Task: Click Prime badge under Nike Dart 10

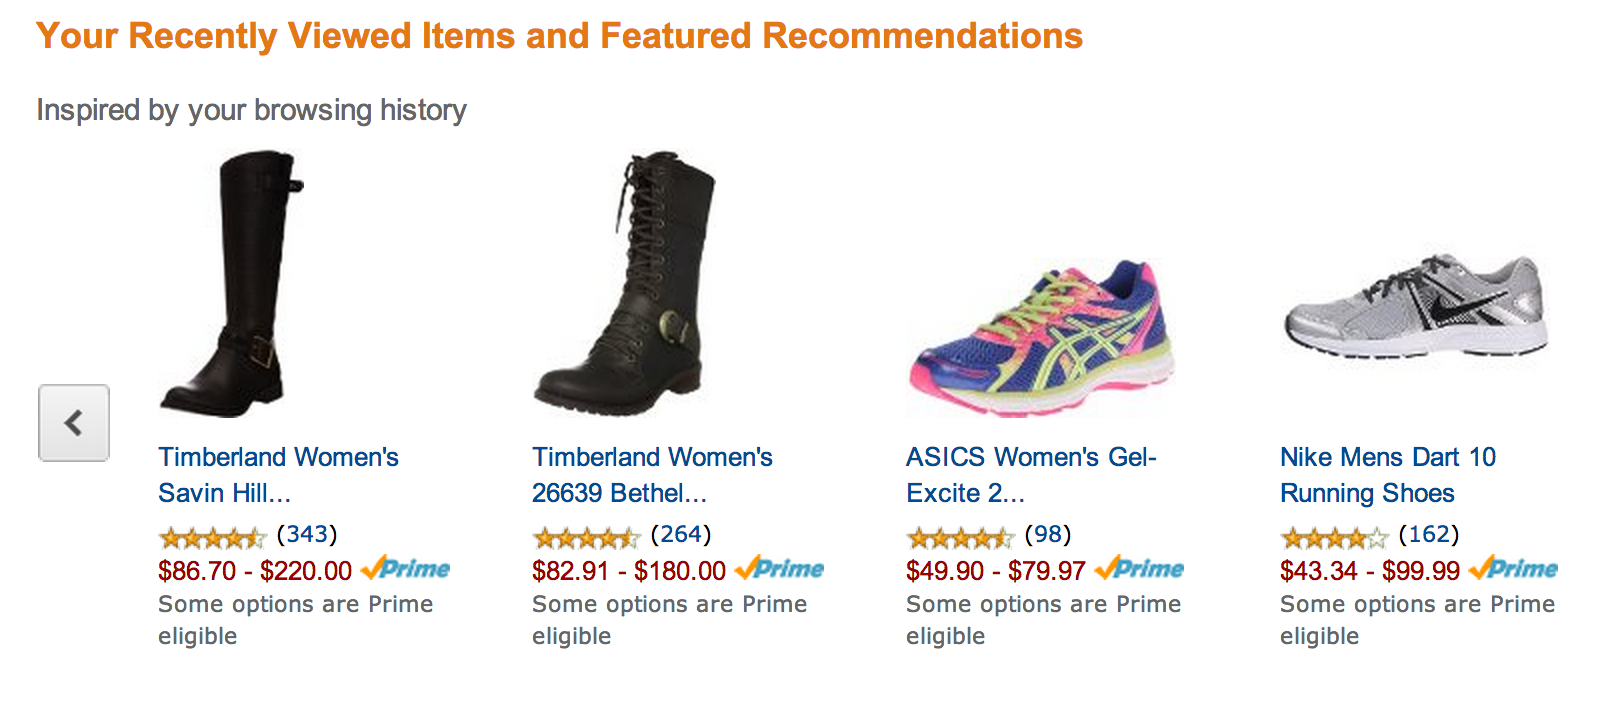Action: click(x=1514, y=569)
